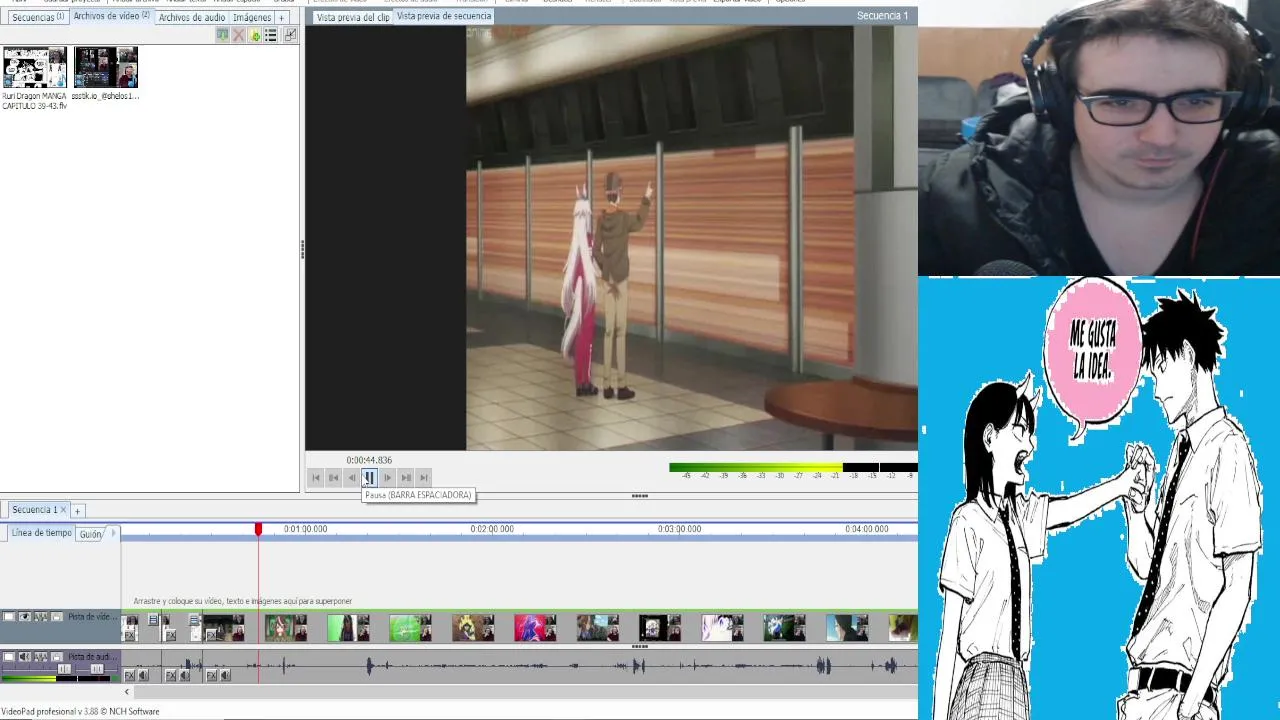Expand the arrow next to the Guión tab
This screenshot has width=1280, height=720.
(x=113, y=533)
